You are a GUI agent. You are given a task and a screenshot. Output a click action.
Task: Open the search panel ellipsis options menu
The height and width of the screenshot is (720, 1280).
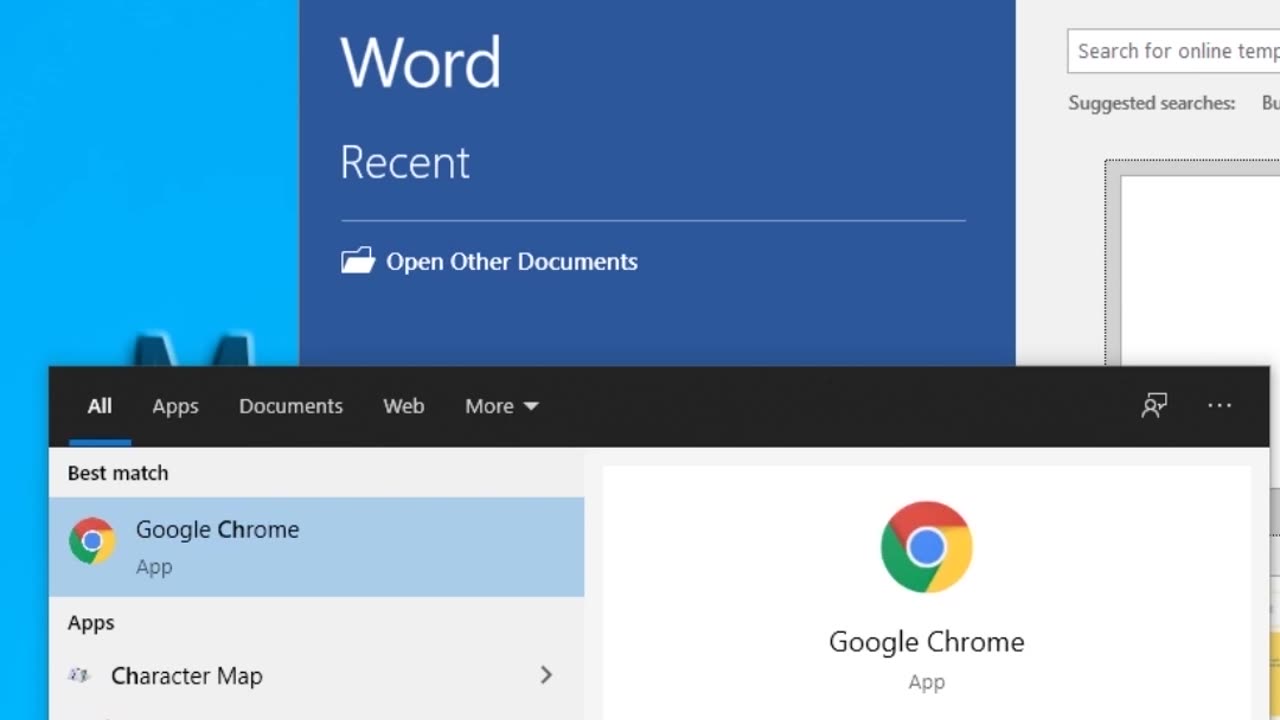coord(1219,405)
